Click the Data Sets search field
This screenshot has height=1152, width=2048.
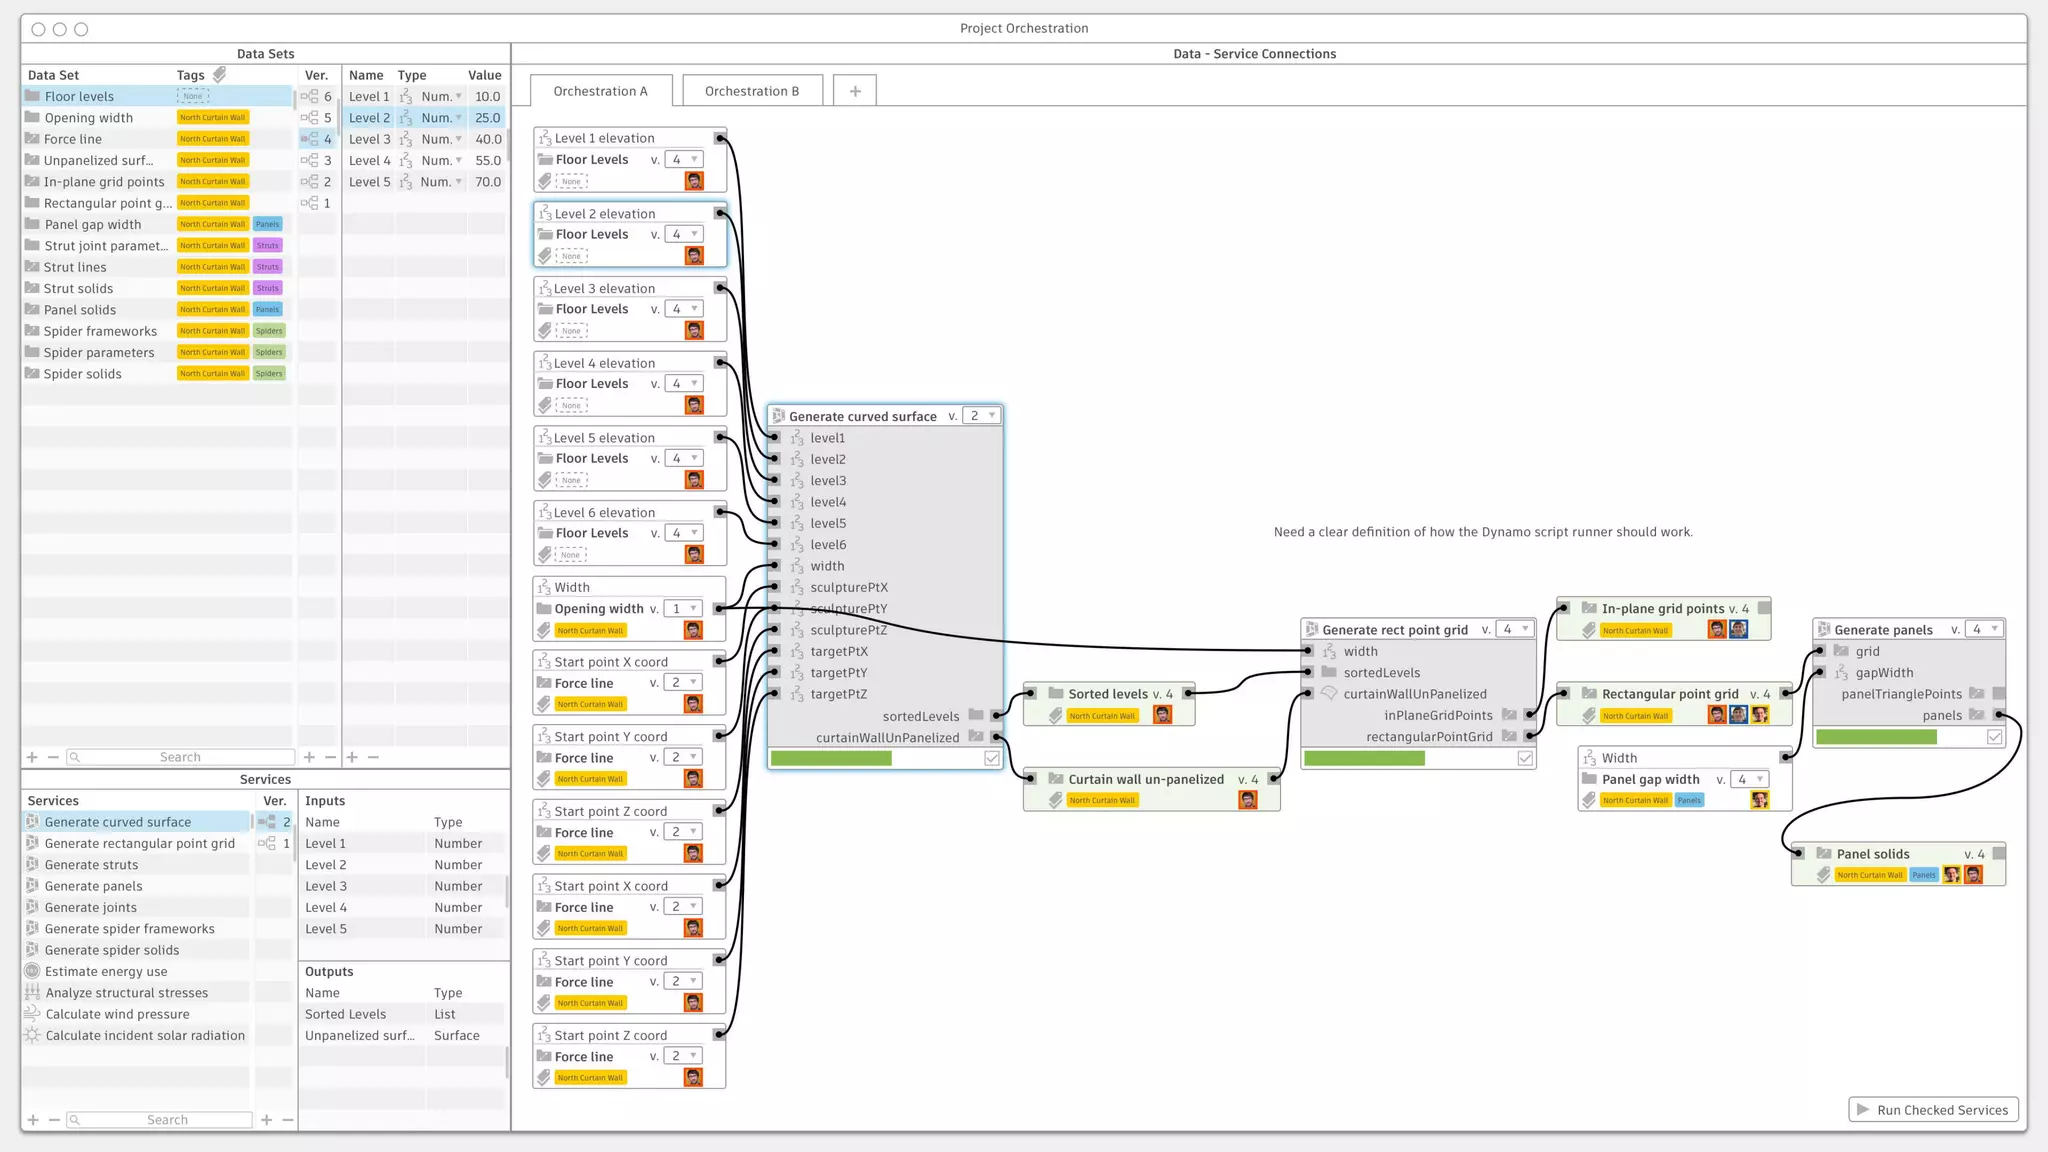[180, 757]
